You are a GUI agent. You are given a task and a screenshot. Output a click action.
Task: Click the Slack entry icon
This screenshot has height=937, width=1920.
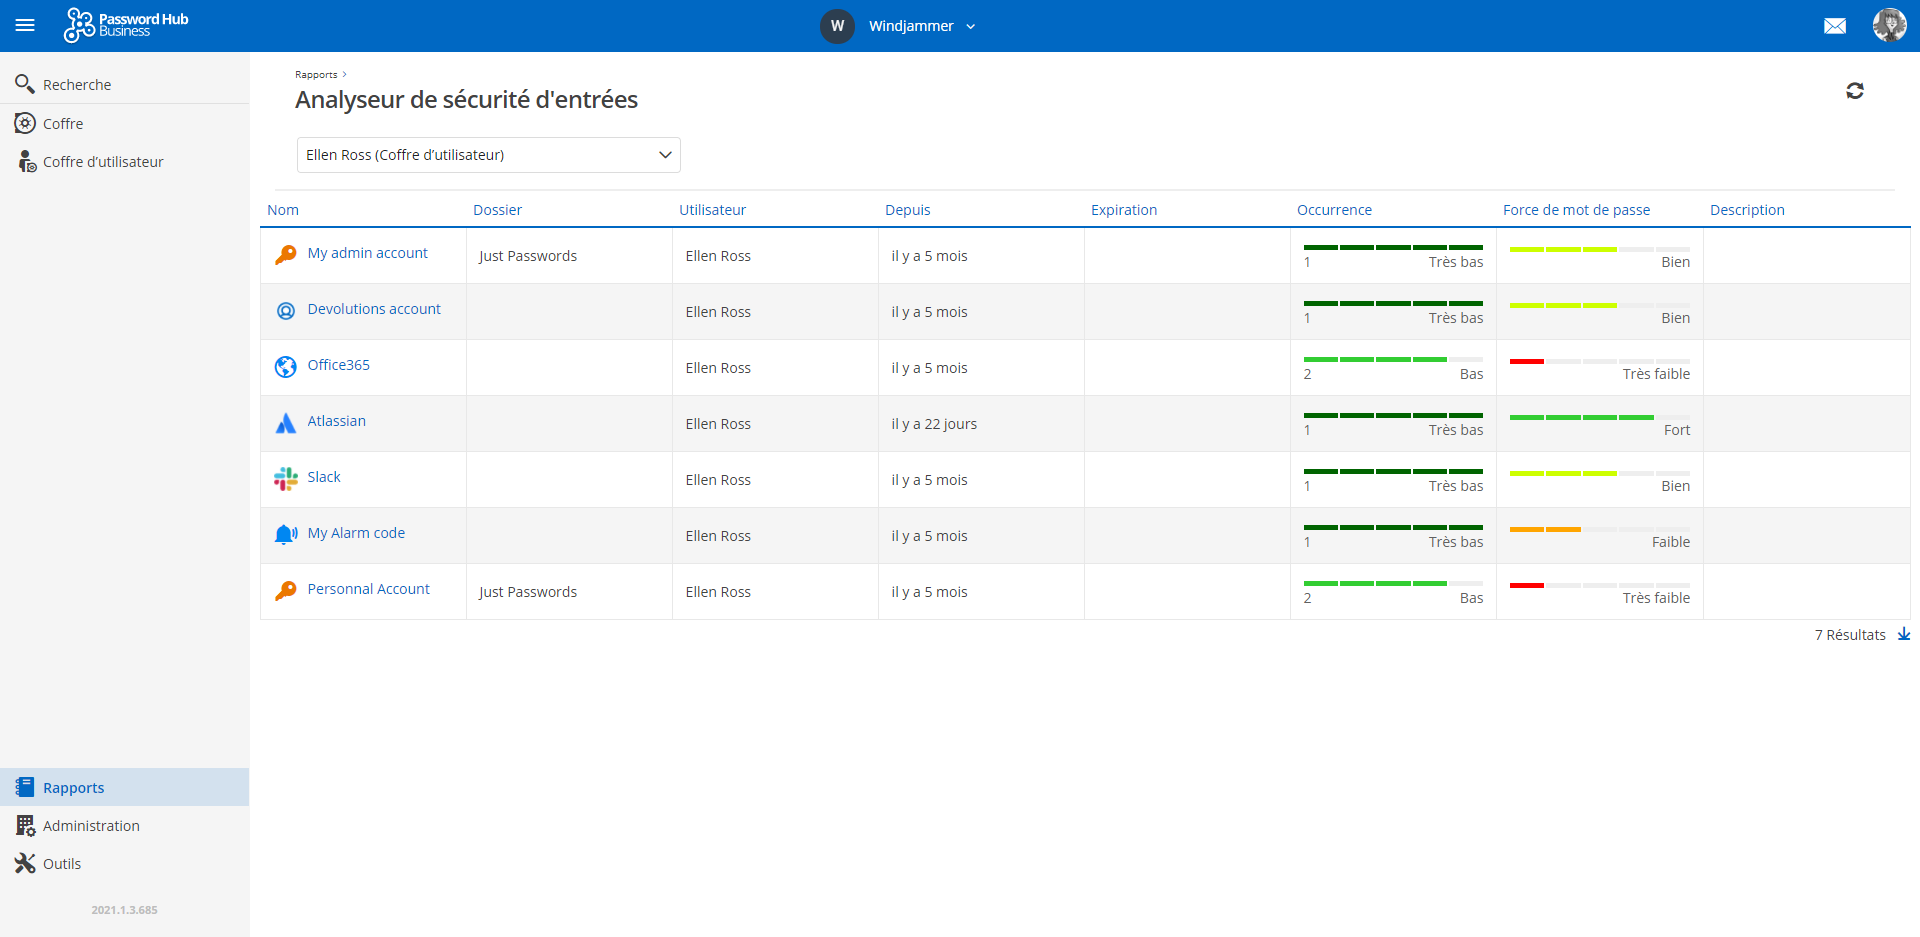[x=285, y=479]
